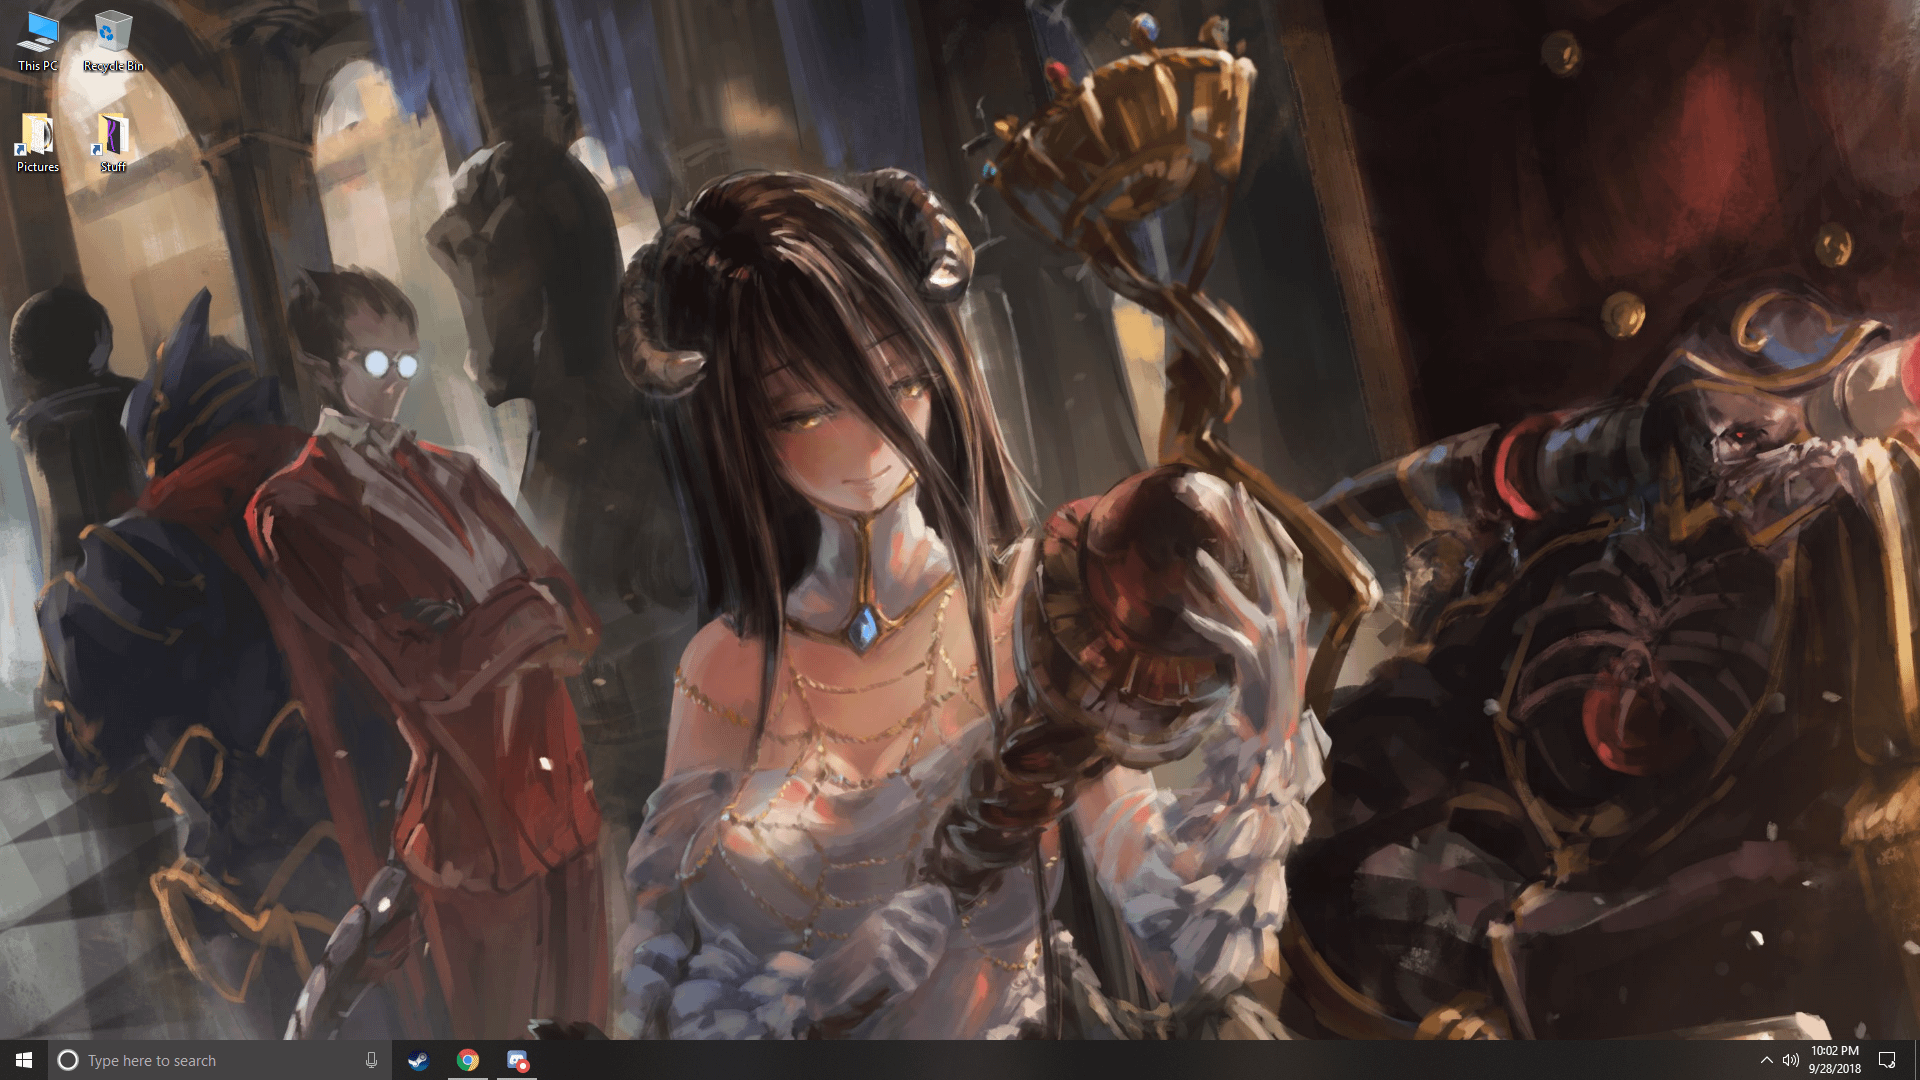This screenshot has height=1080, width=1920.
Task: Open the Action Center panel
Action: (x=1889, y=1059)
